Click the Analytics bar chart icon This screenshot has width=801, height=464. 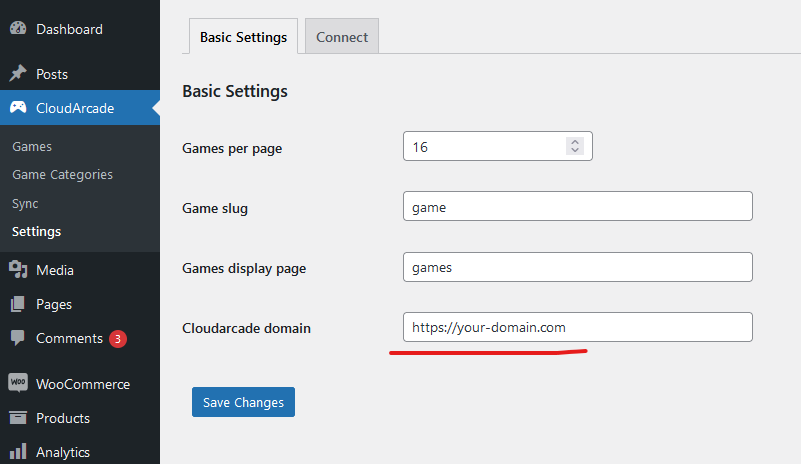click(18, 452)
